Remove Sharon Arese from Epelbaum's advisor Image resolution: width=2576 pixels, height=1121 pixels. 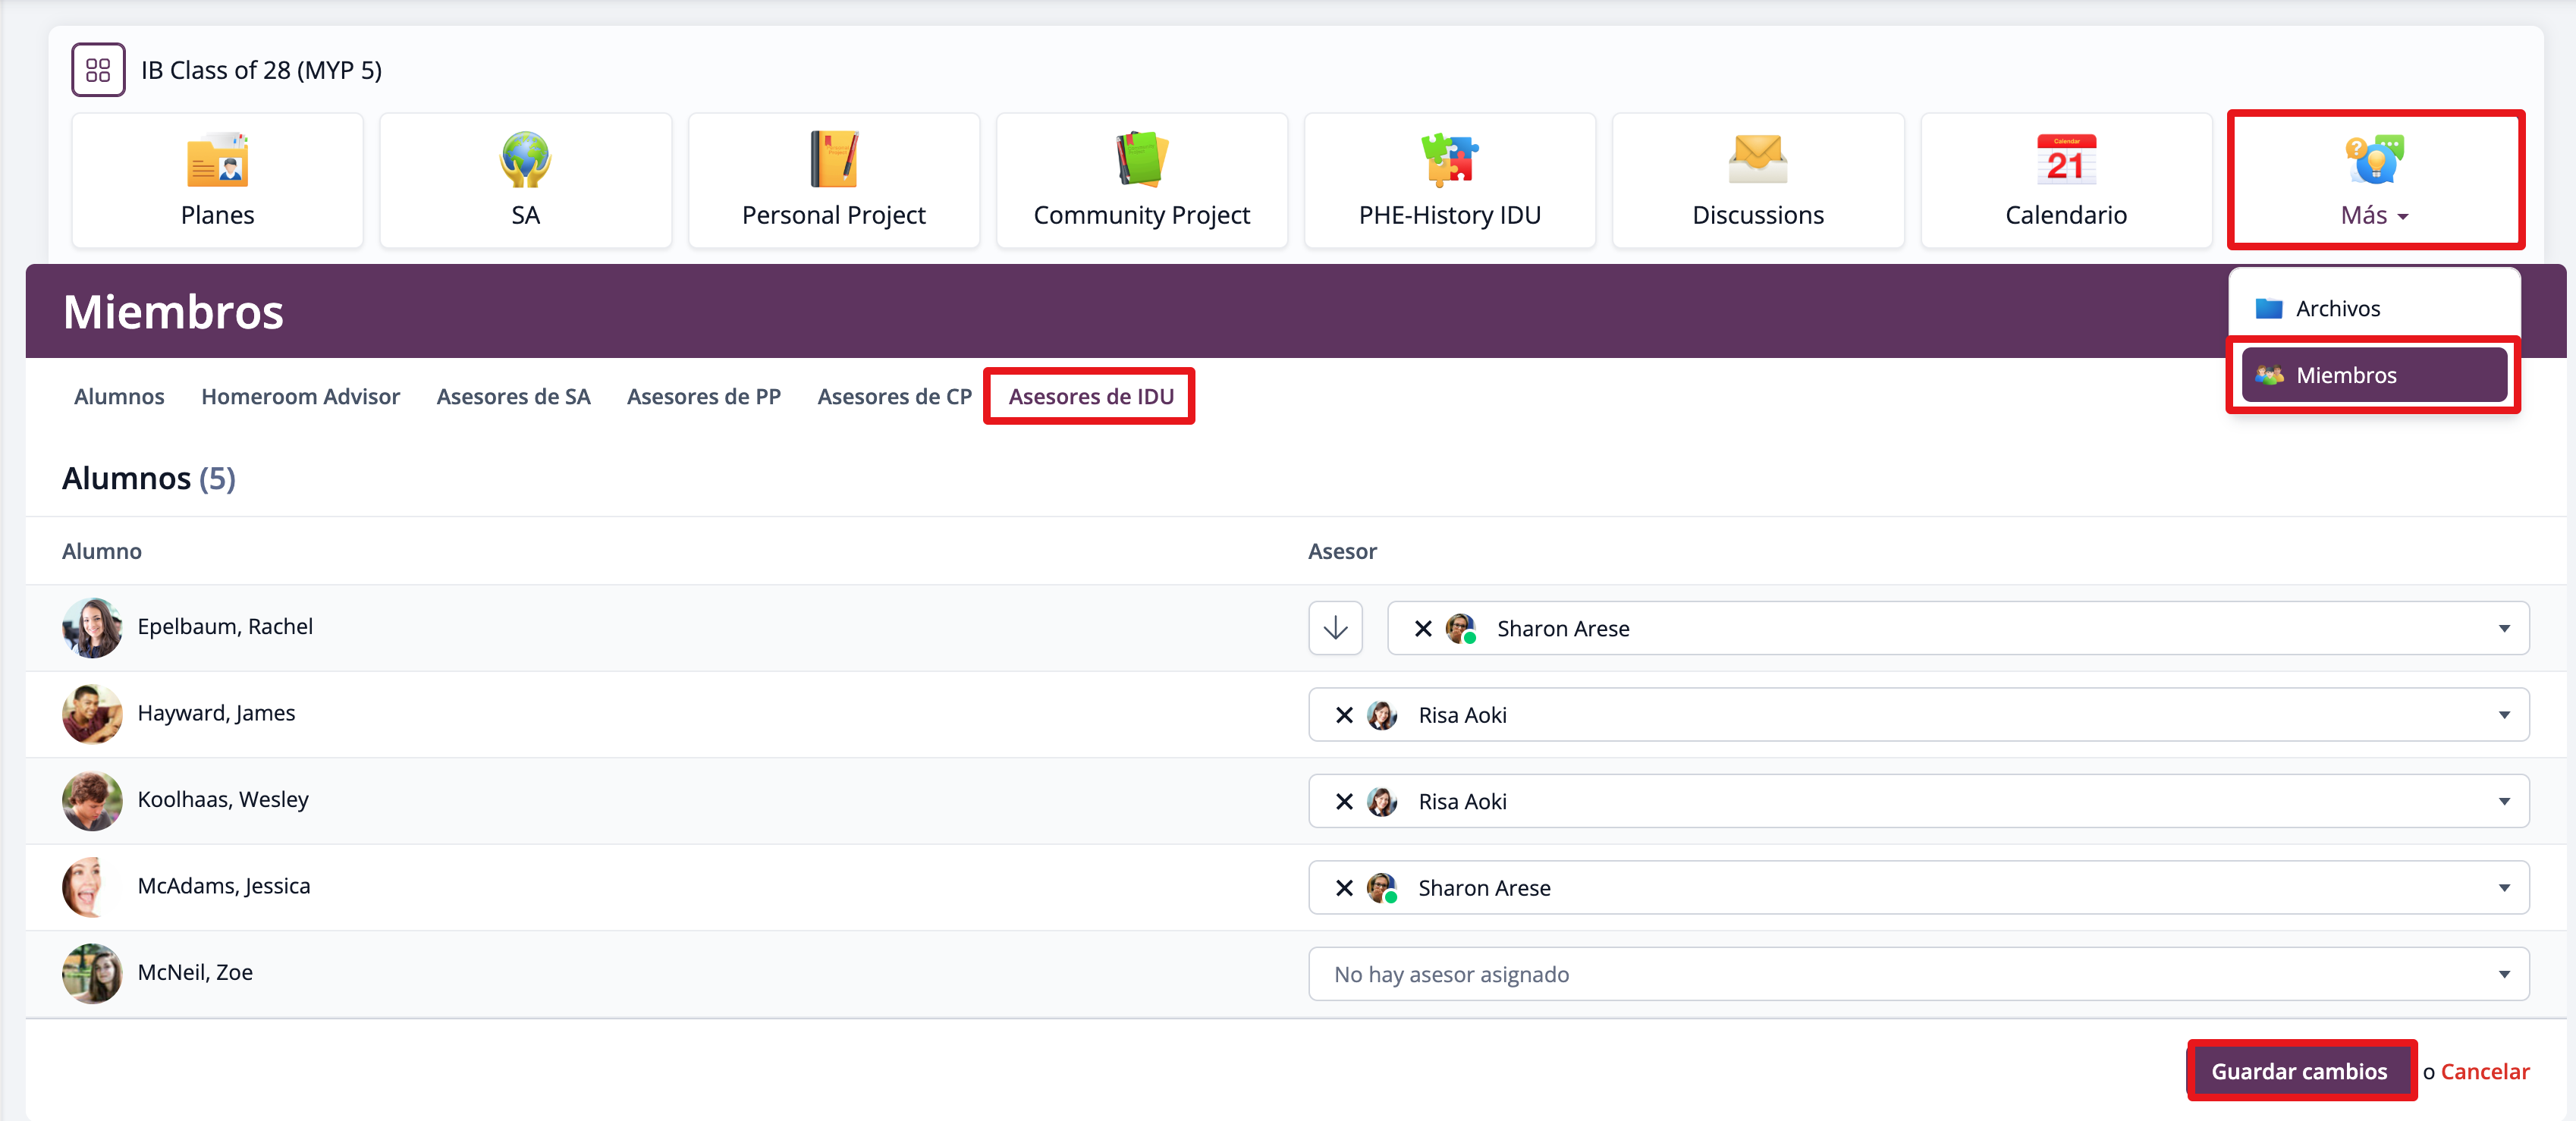click(1423, 629)
